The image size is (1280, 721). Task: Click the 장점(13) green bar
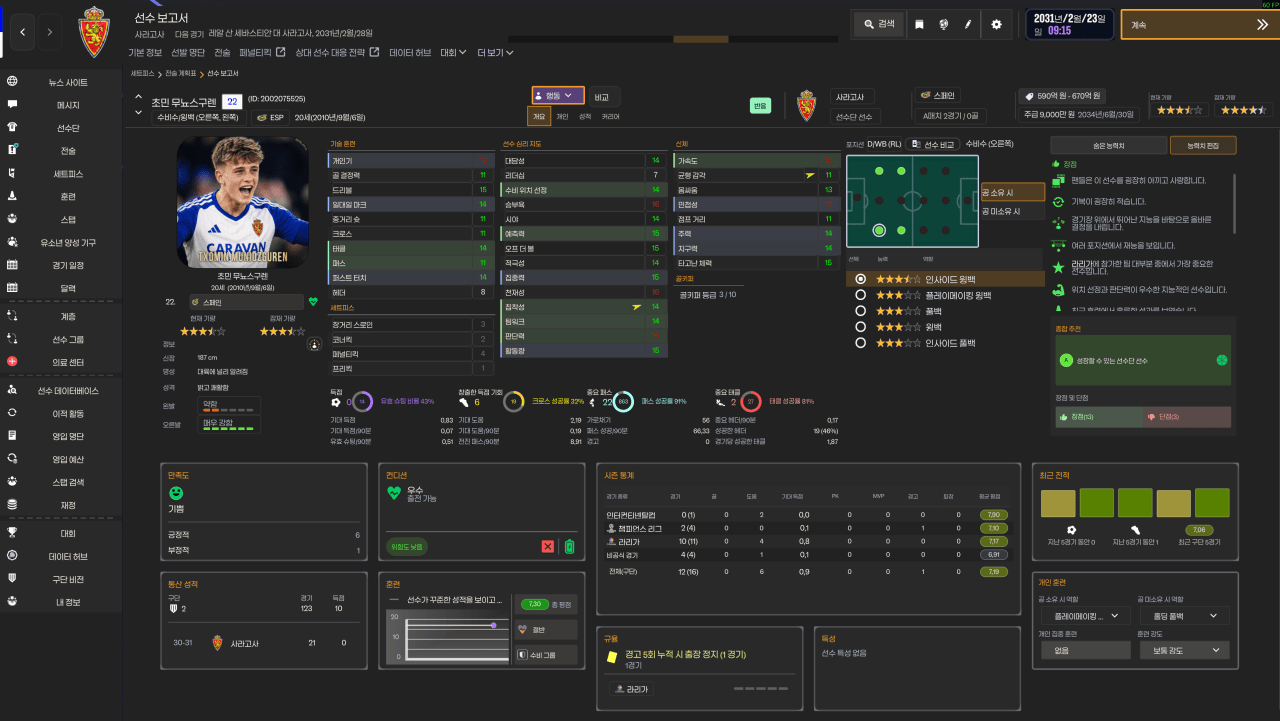point(1098,416)
